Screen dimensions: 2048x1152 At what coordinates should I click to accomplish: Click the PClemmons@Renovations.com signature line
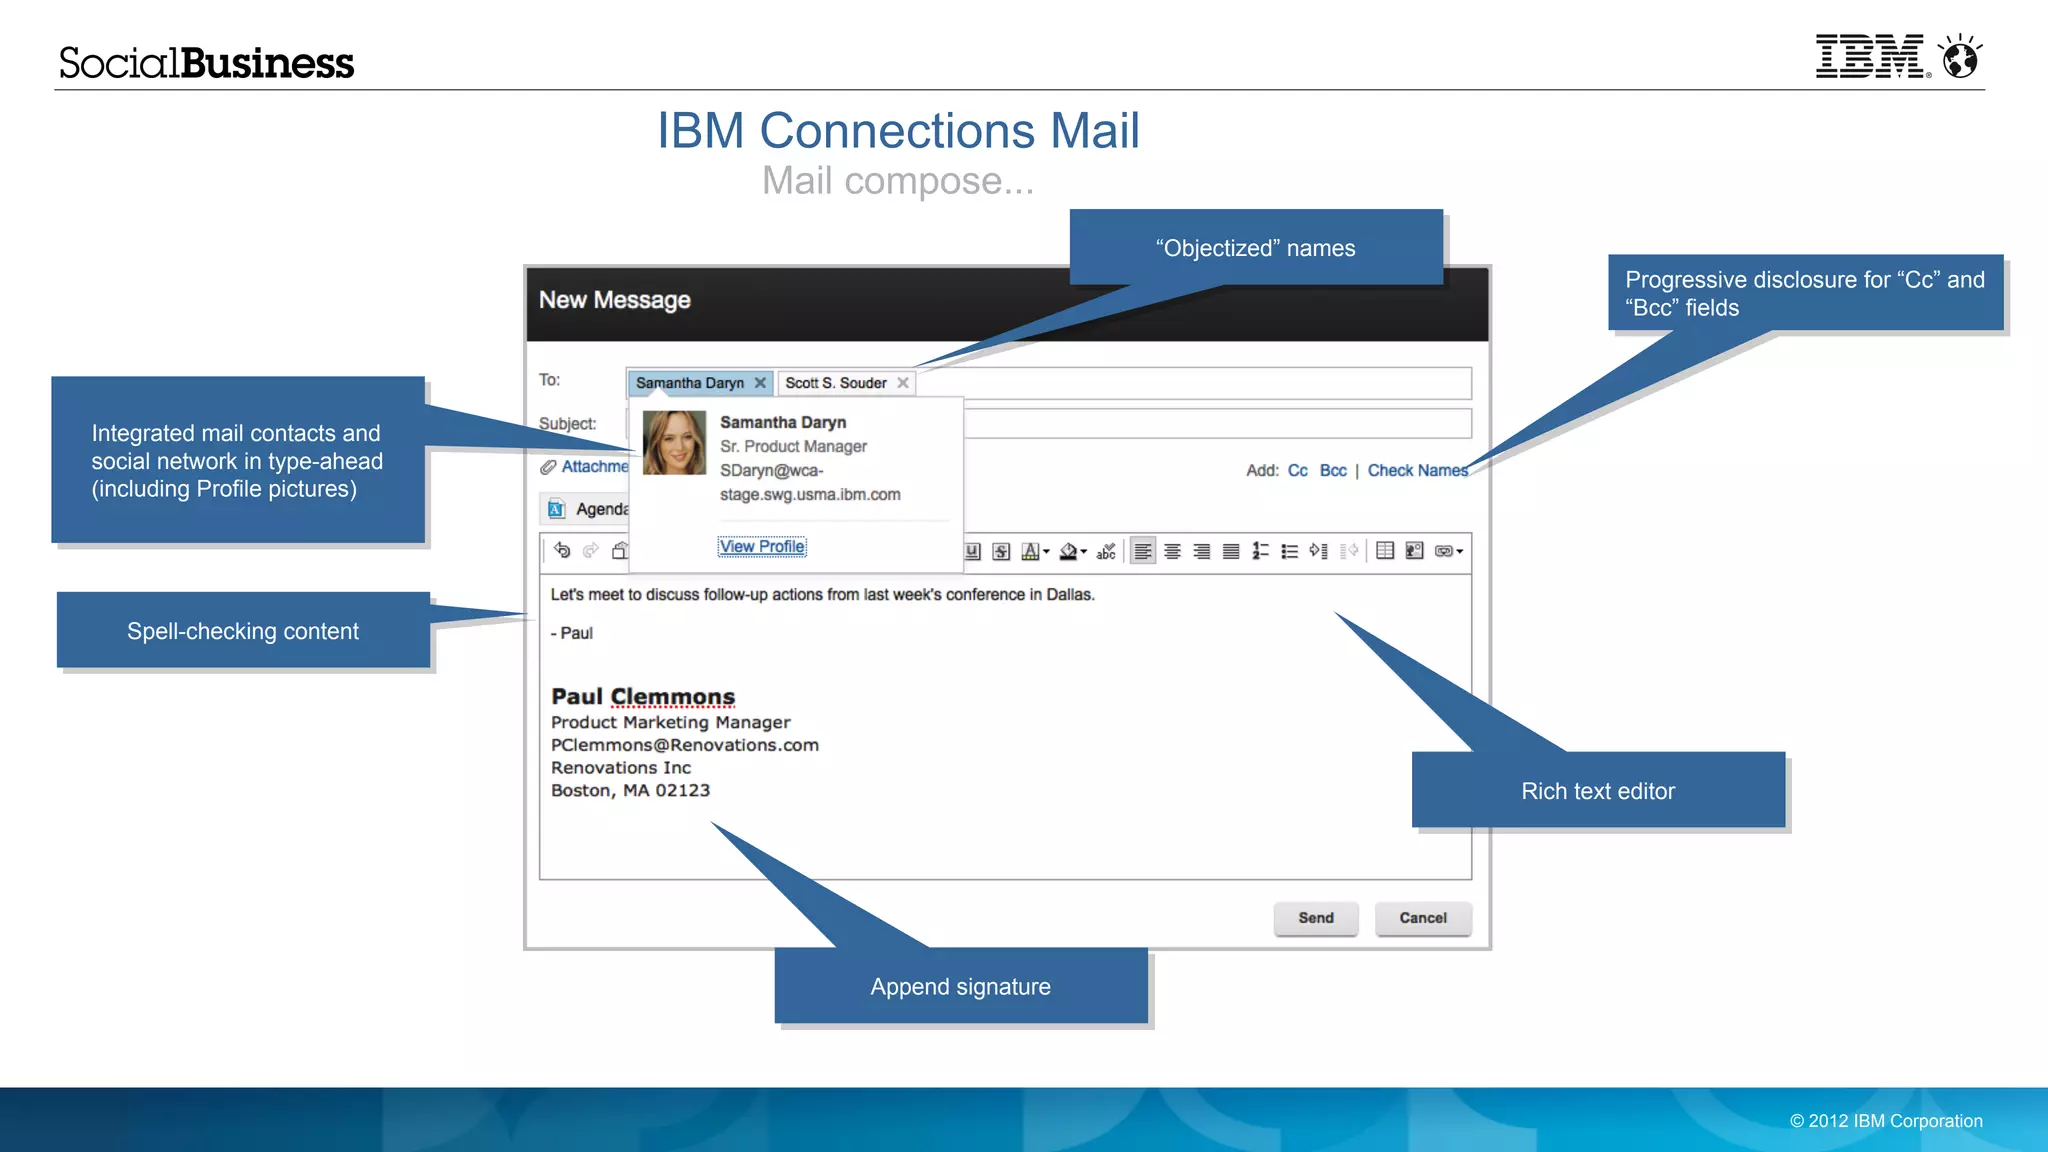pos(685,745)
